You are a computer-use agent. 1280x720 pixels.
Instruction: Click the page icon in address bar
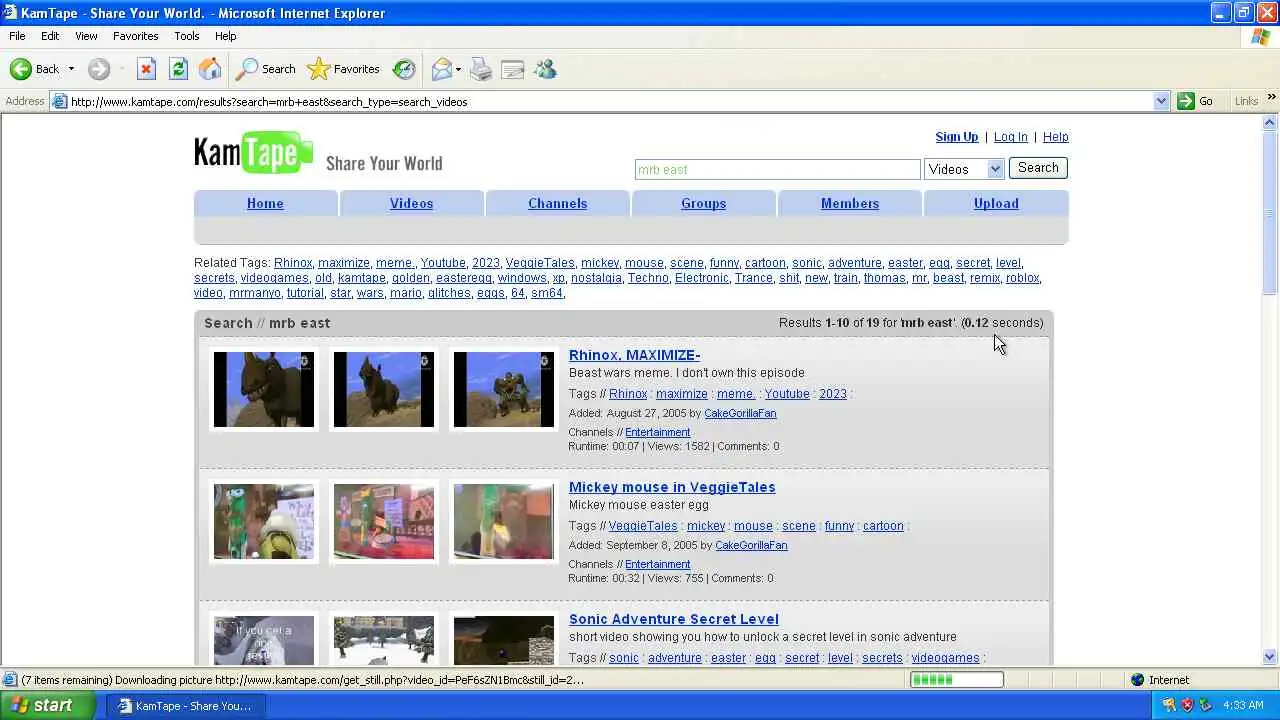[60, 101]
